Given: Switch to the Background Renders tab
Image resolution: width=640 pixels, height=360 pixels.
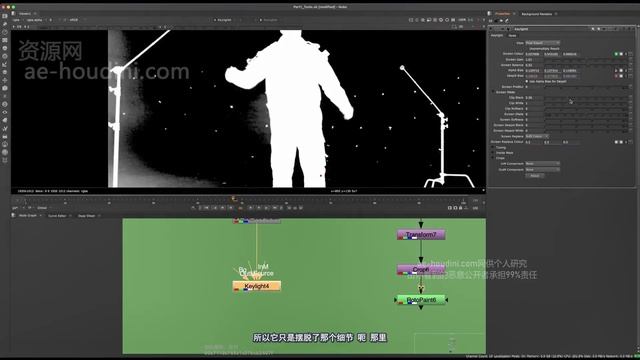Looking at the screenshot, I should click(536, 14).
